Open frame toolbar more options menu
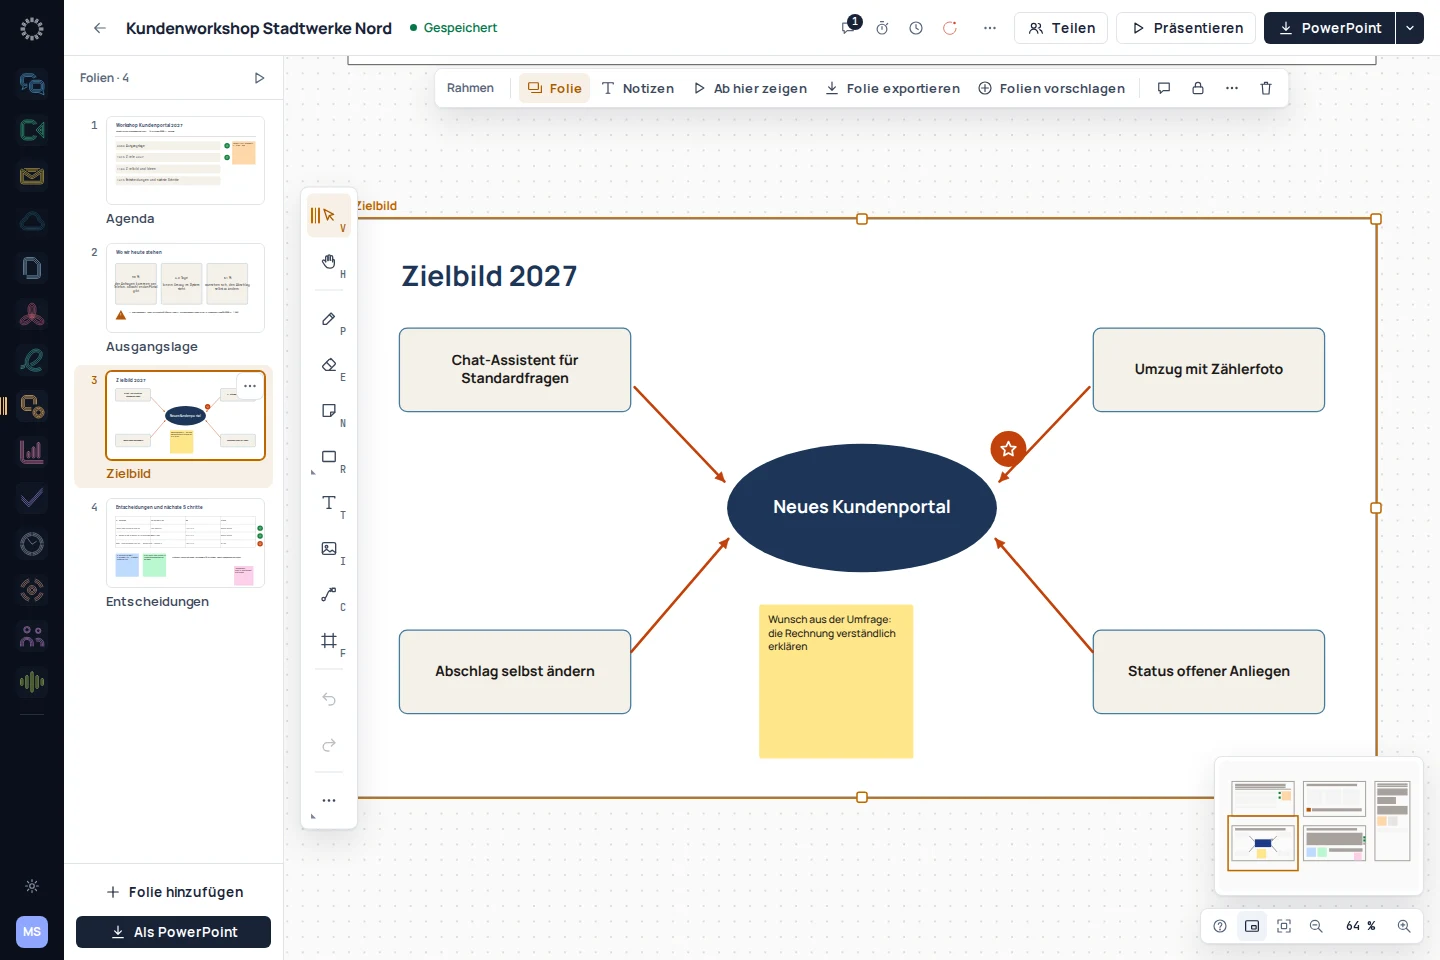 (1232, 88)
